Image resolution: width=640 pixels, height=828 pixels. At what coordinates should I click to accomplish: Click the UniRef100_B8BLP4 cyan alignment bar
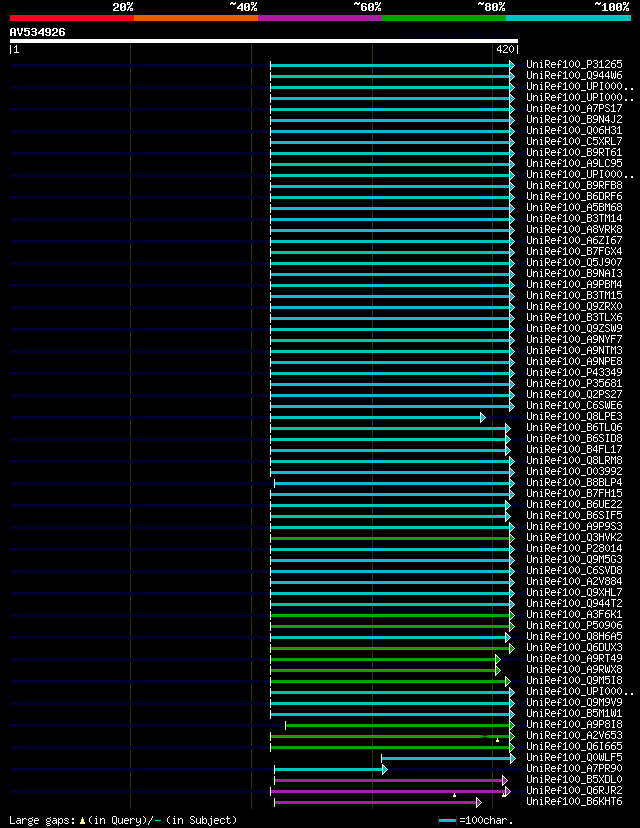pyautogui.click(x=392, y=484)
